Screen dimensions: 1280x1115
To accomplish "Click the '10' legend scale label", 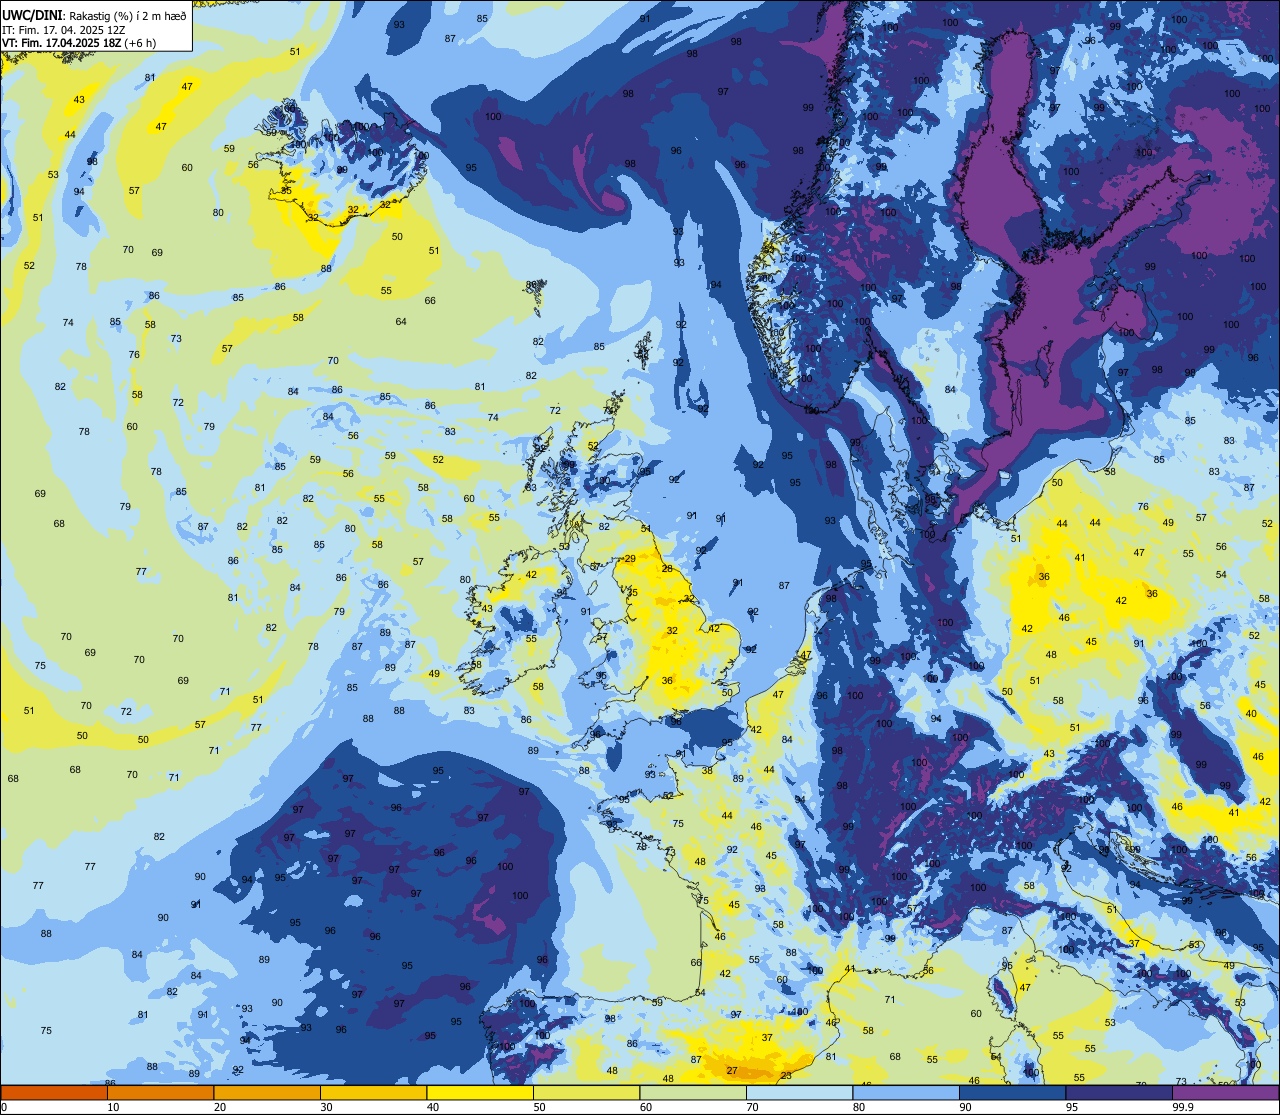I will (x=113, y=1107).
